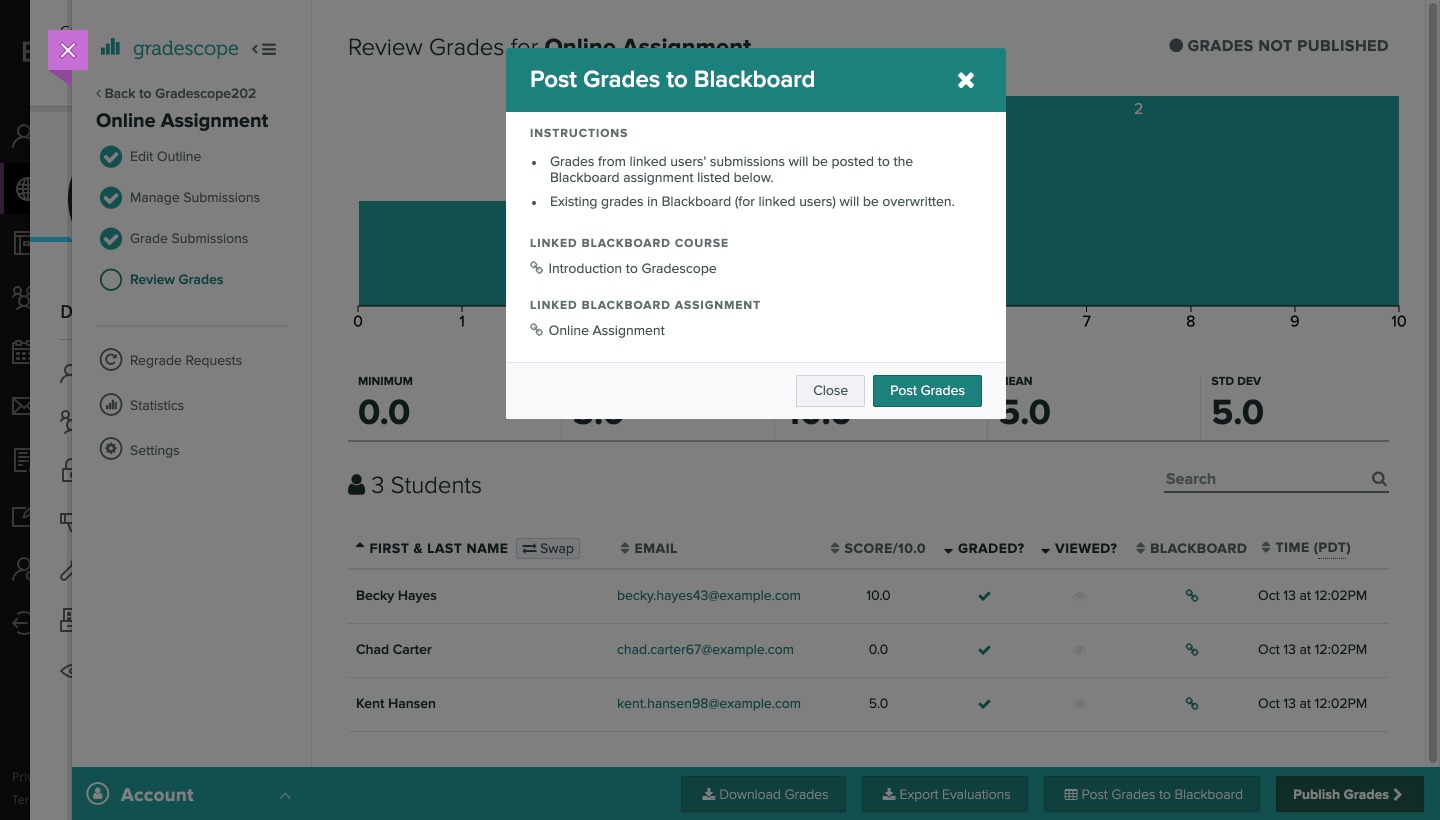Screen dimensions: 1440x820
Task: Open Regrade Requests in sidebar
Action: tap(185, 360)
